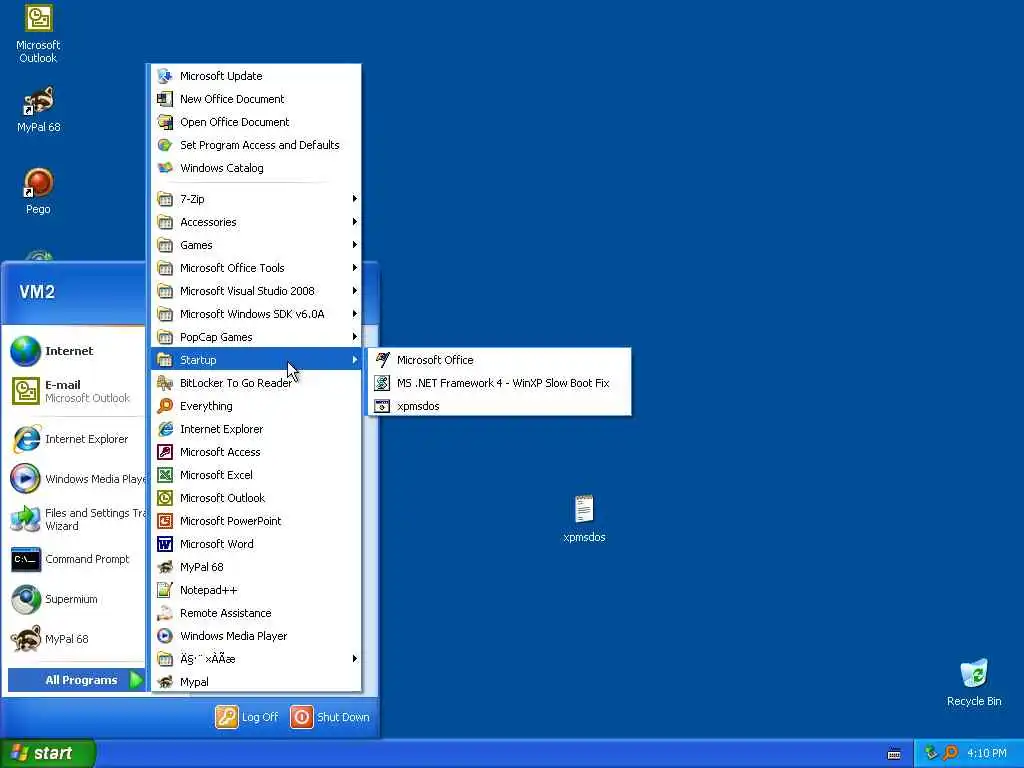The width and height of the screenshot is (1024, 768).
Task: Launch Microsoft PowerPoint
Action: coord(256,520)
